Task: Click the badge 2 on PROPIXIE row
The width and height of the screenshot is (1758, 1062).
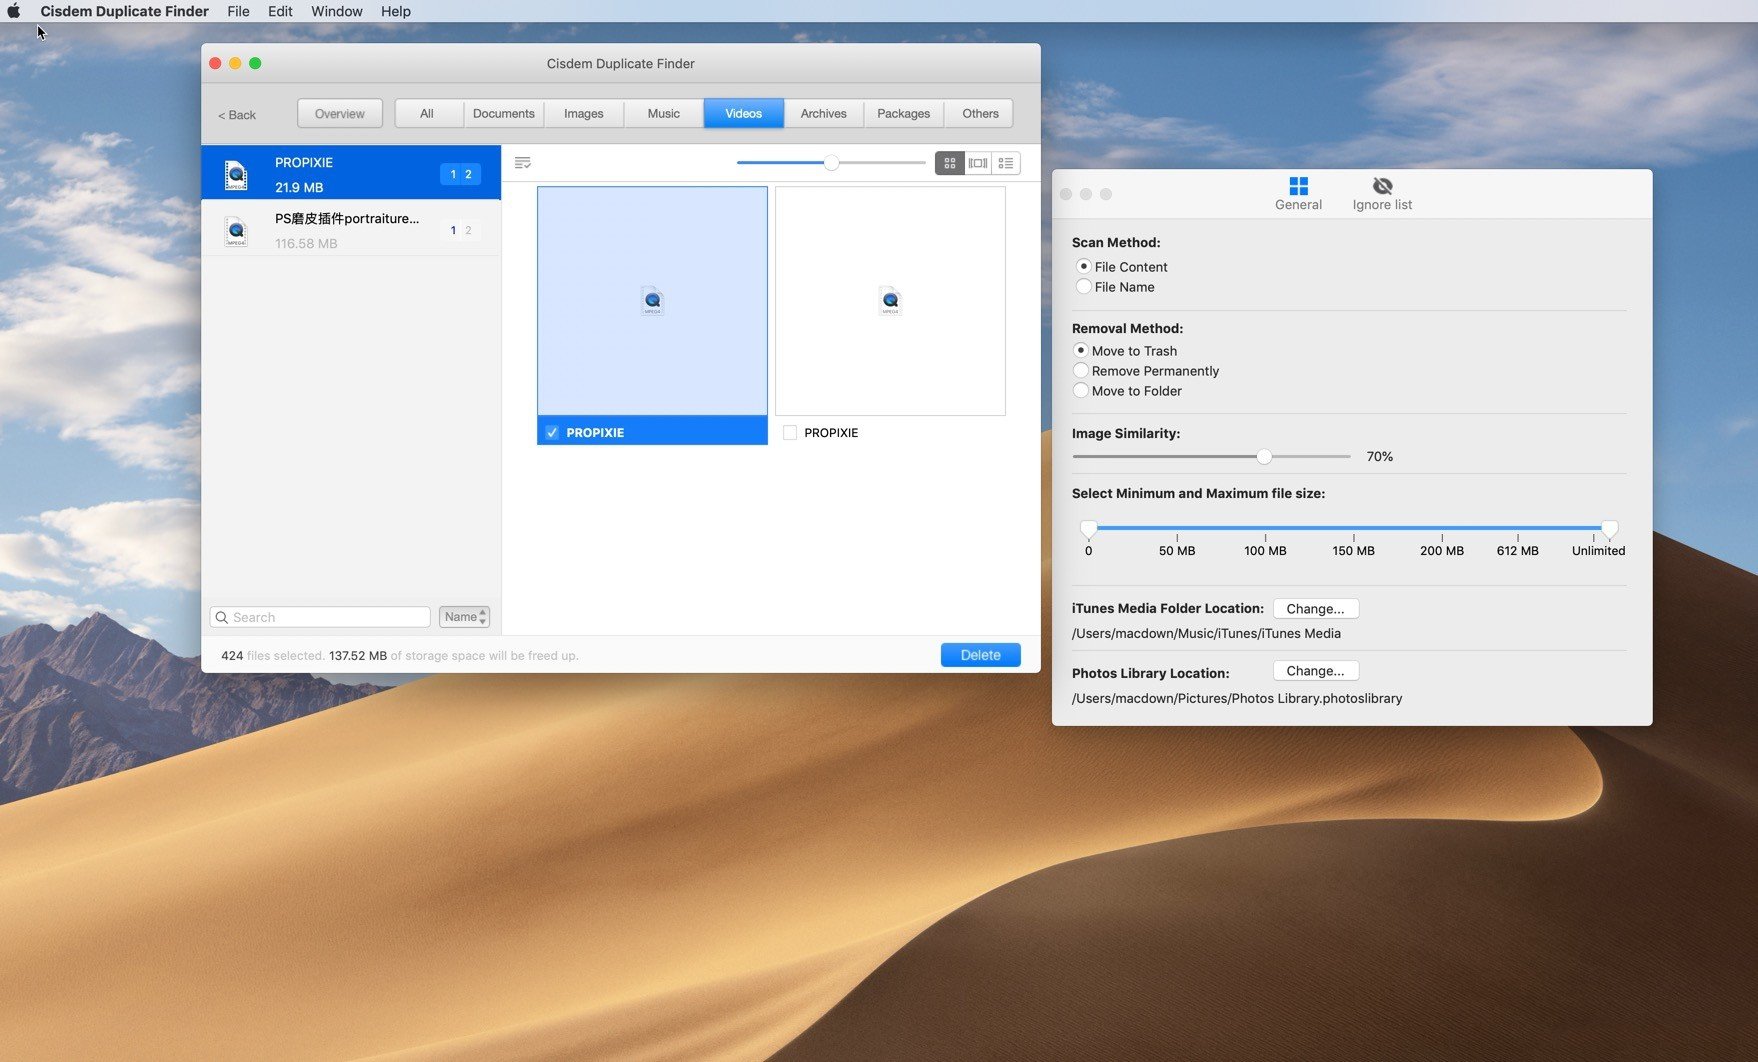Action: point(468,174)
